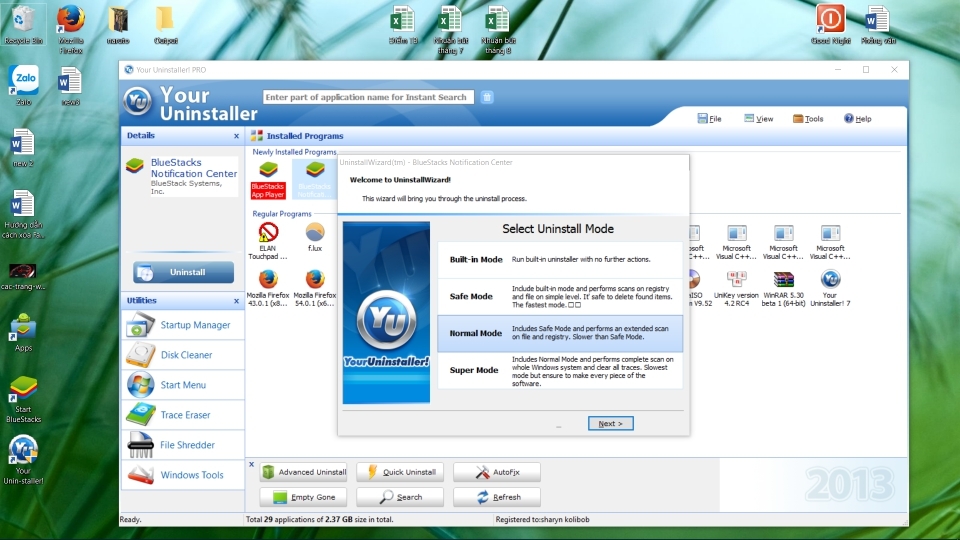Select Mozilla Firefox 54.0.1 program icon

pos(315,288)
